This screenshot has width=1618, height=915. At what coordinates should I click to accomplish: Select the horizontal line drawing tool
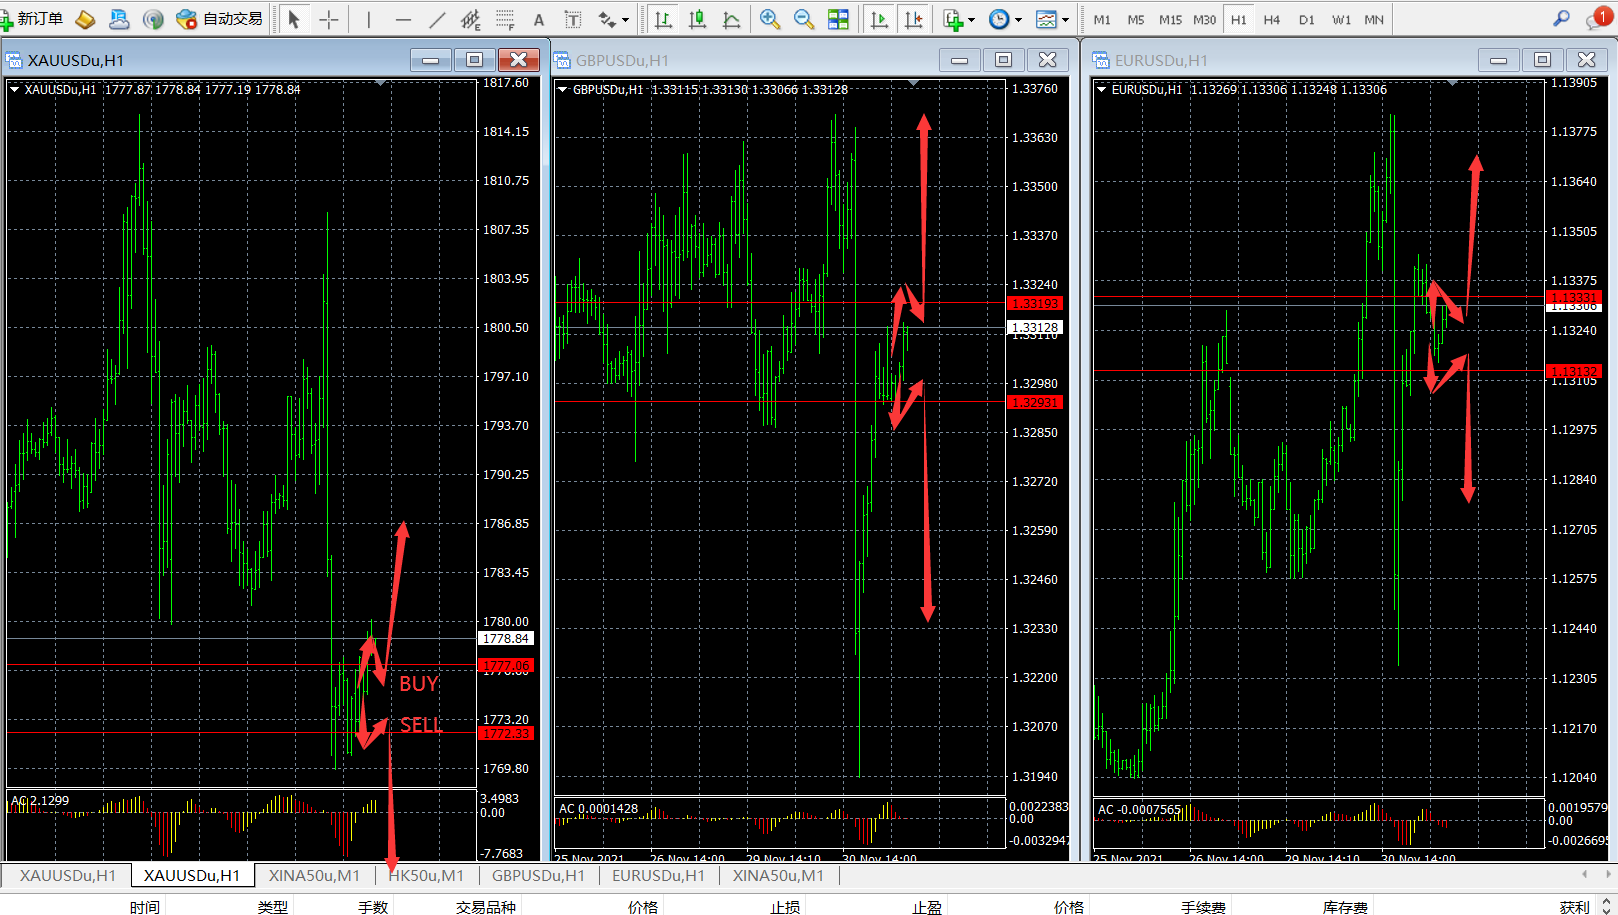403,19
